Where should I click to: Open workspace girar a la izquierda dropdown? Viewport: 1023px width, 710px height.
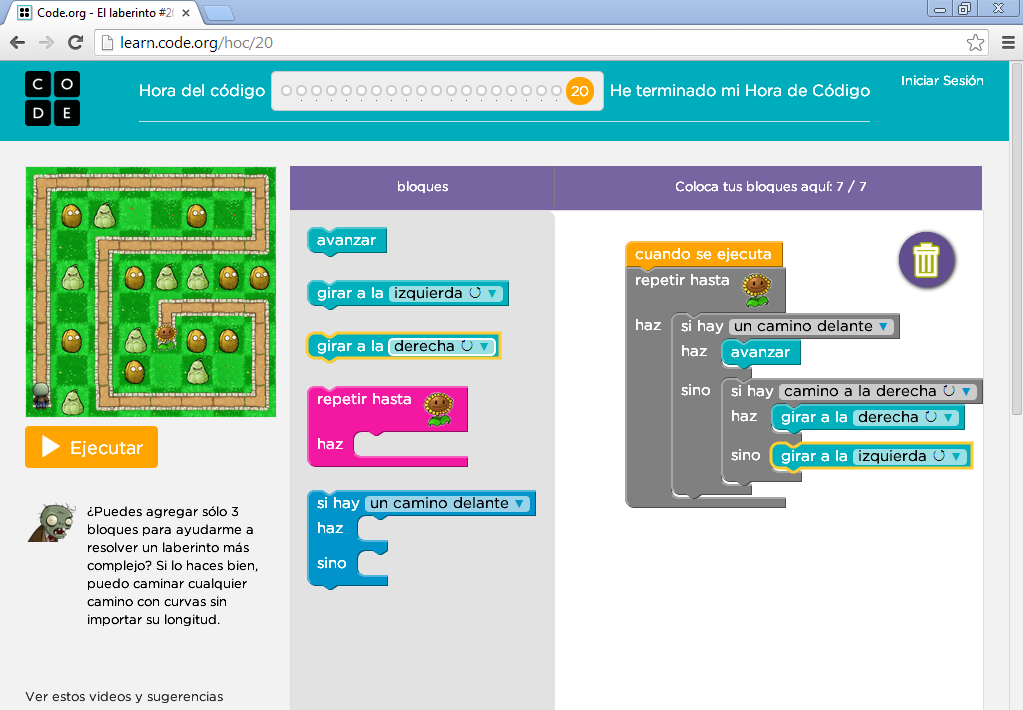click(x=956, y=457)
